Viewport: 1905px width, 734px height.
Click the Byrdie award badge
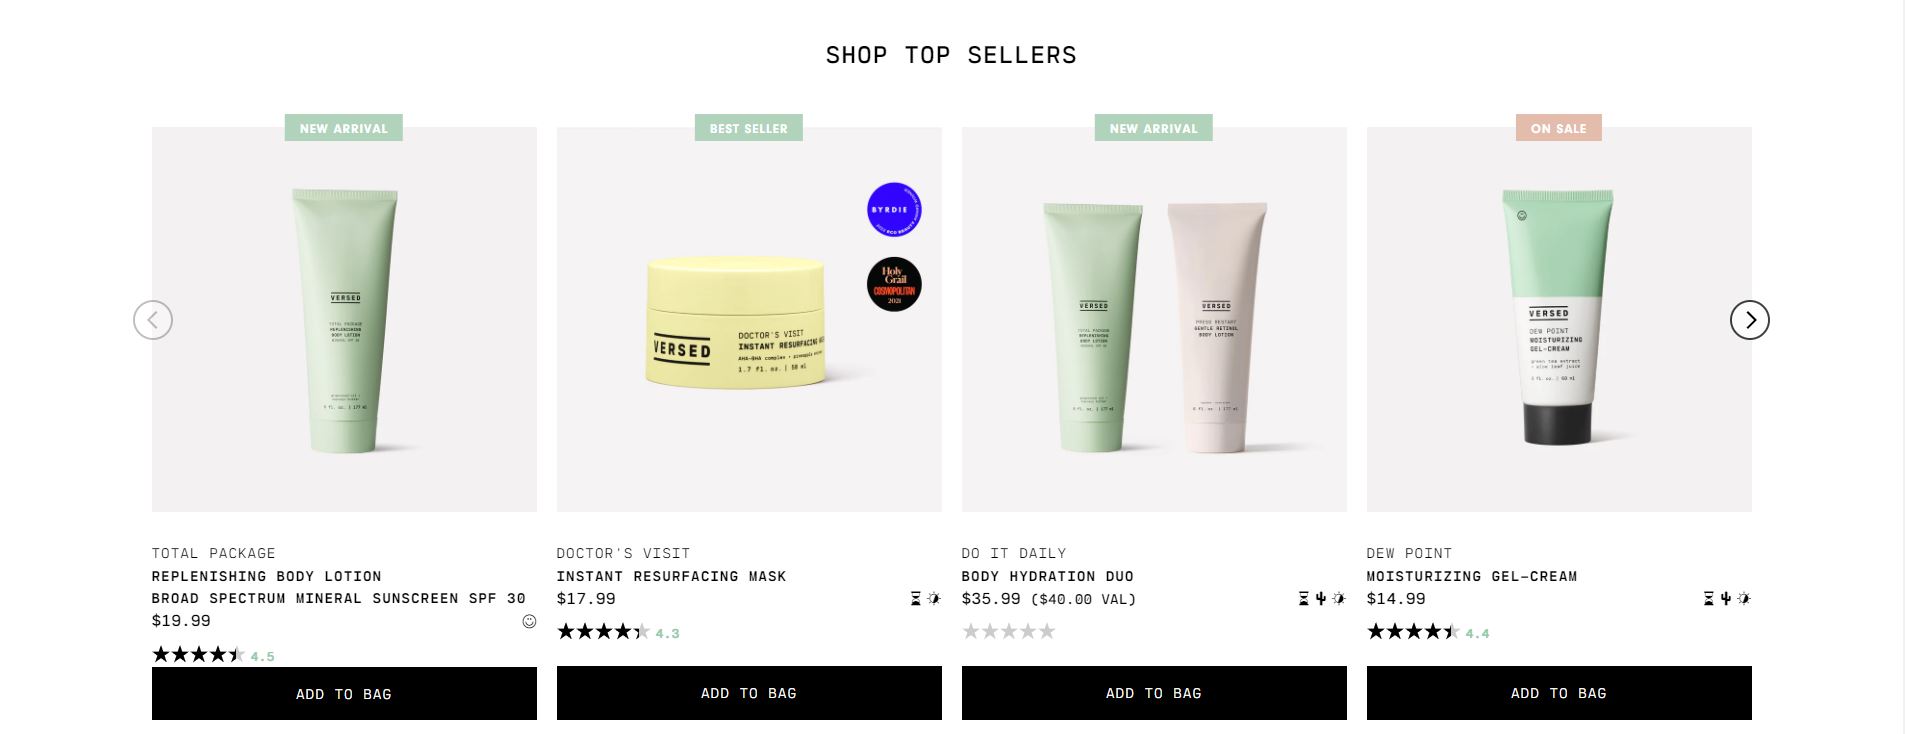894,210
